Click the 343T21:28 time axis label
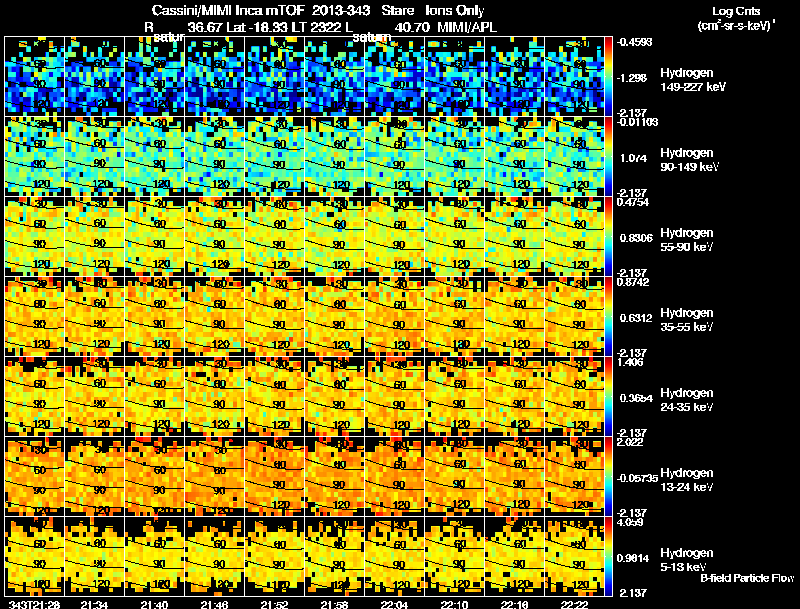This screenshot has width=800, height=609. (33, 604)
